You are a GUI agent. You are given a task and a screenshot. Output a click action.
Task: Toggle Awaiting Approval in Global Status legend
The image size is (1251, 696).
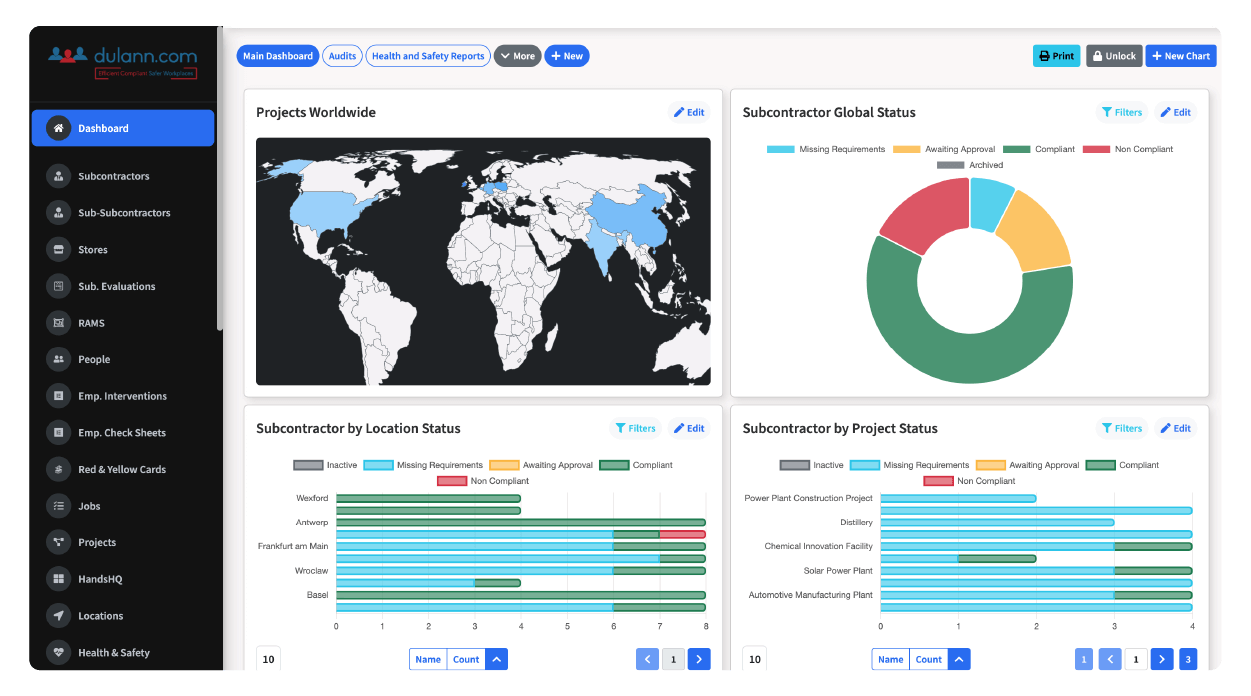(x=942, y=149)
